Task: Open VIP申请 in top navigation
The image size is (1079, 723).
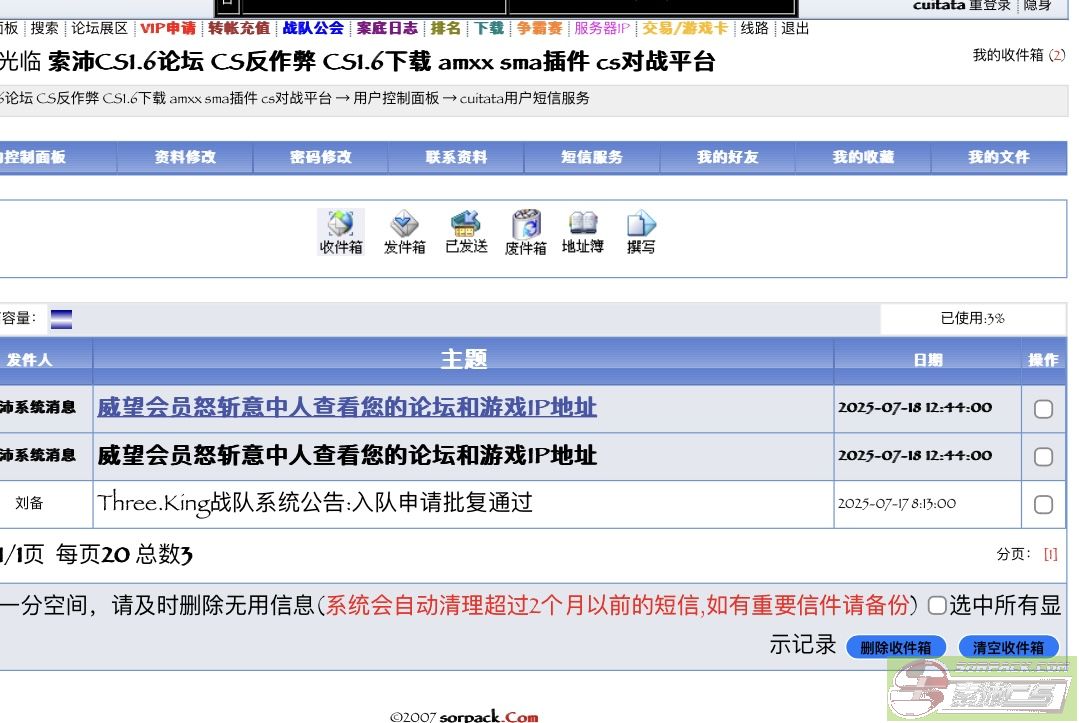Action: 167,28
